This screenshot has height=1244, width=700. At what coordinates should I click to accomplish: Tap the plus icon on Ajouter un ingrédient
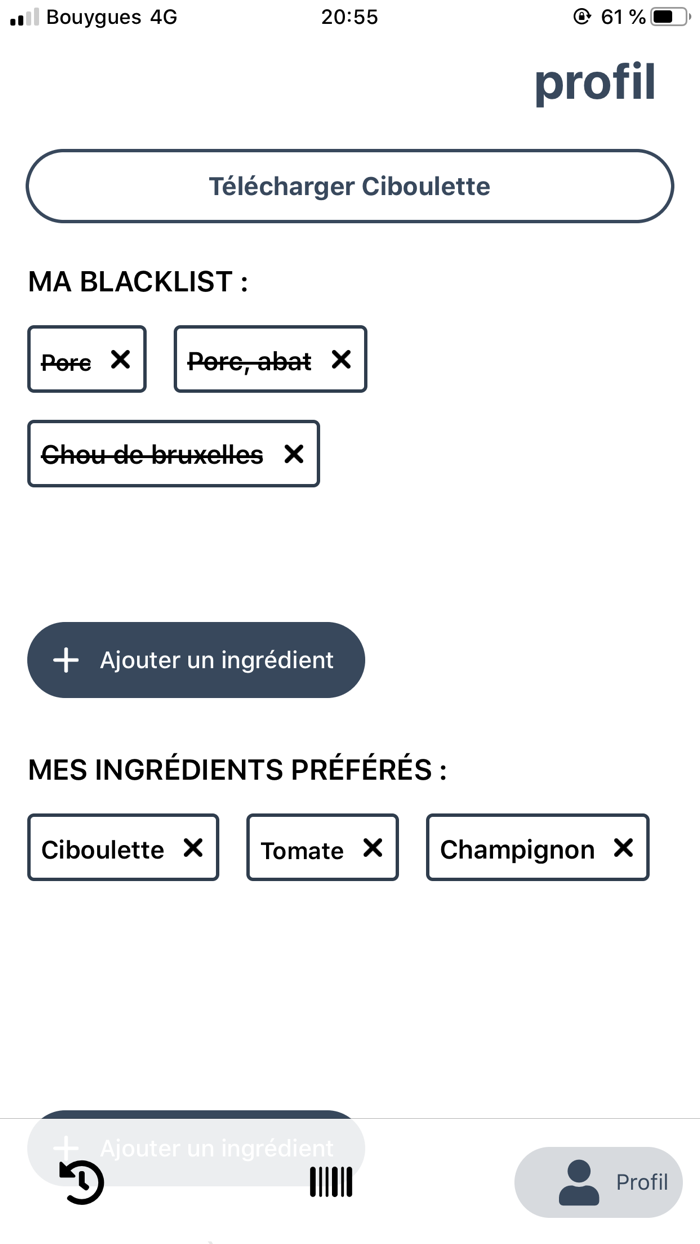[65, 660]
